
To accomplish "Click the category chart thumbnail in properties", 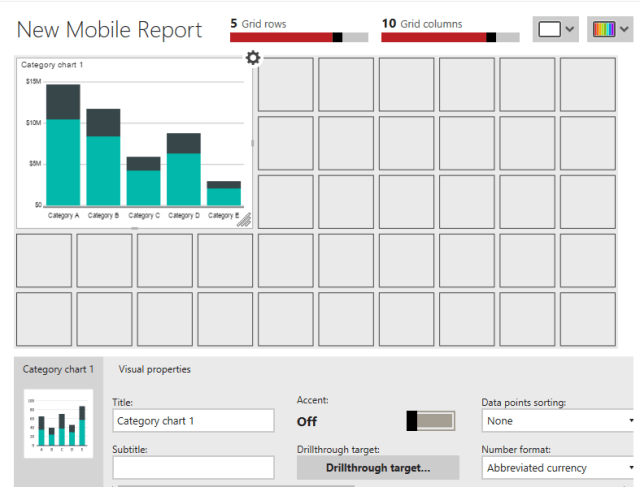I will point(57,424).
